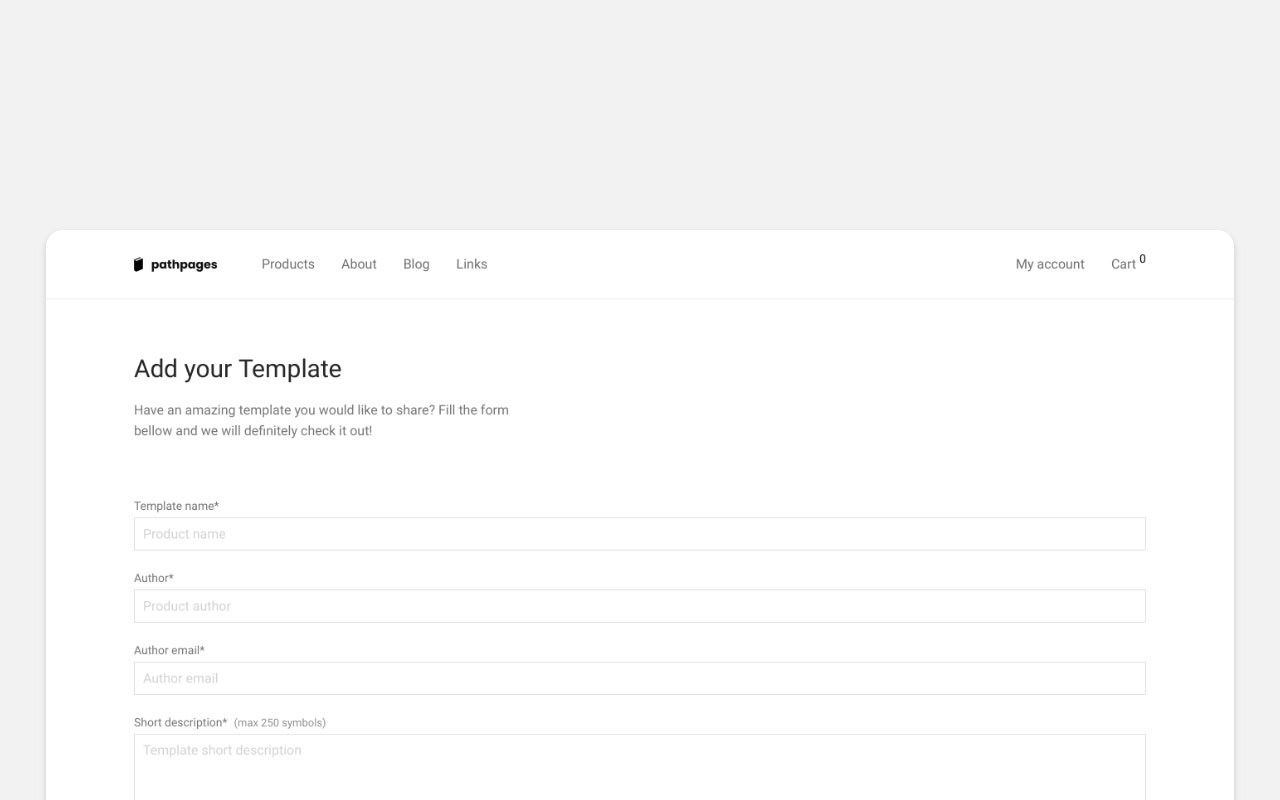Open the About page
Viewport: 1280px width, 800px height.
[x=358, y=264]
